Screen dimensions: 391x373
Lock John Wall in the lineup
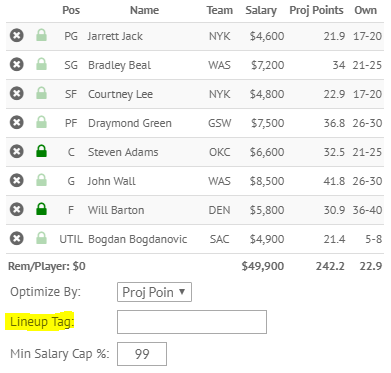[x=41, y=180]
